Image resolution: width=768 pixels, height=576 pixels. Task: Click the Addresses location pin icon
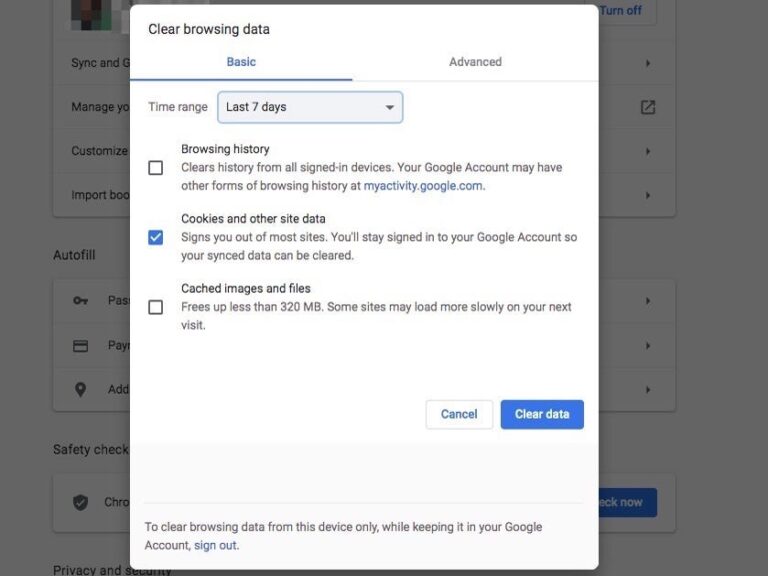tap(80, 390)
